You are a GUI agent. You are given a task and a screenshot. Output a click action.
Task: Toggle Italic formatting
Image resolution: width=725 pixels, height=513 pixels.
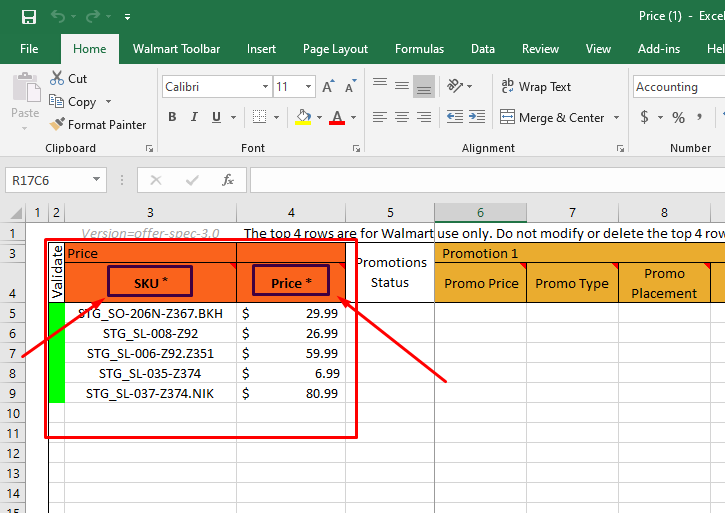click(x=194, y=118)
